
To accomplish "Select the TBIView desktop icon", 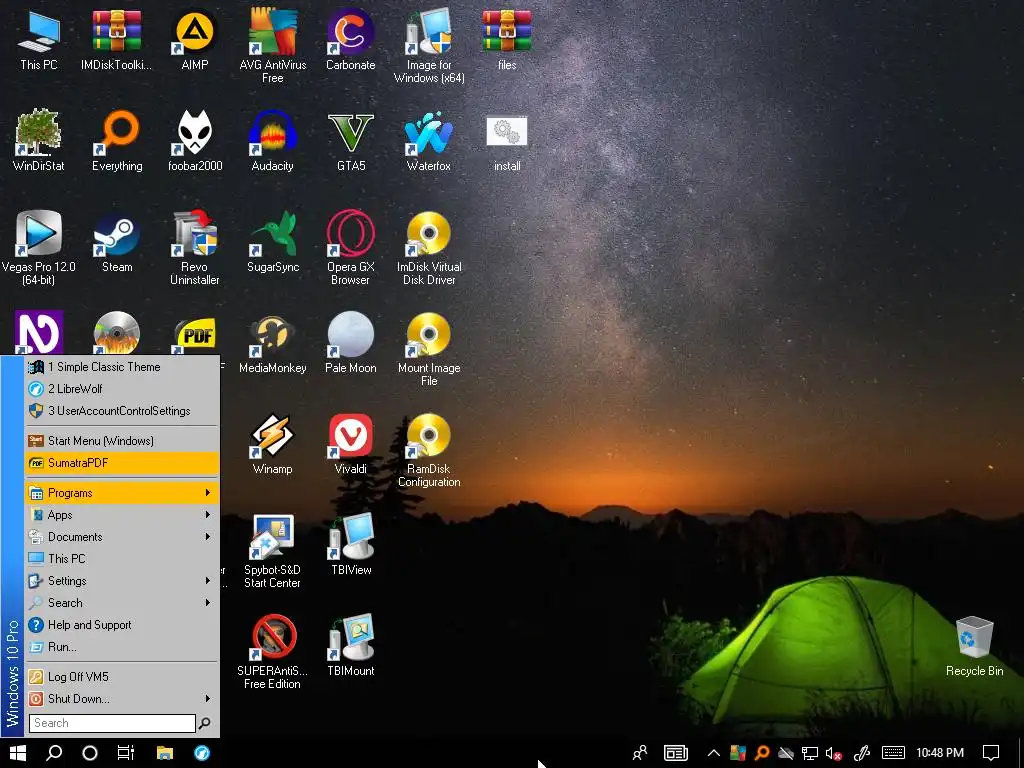I will pyautogui.click(x=351, y=545).
